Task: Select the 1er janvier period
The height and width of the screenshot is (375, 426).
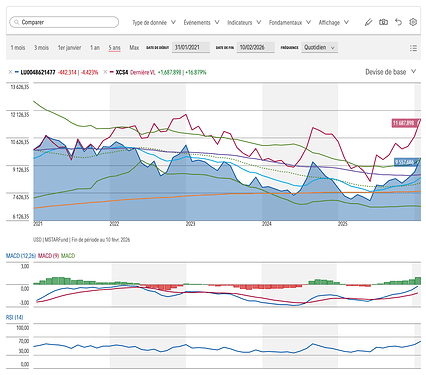Action: 69,48
